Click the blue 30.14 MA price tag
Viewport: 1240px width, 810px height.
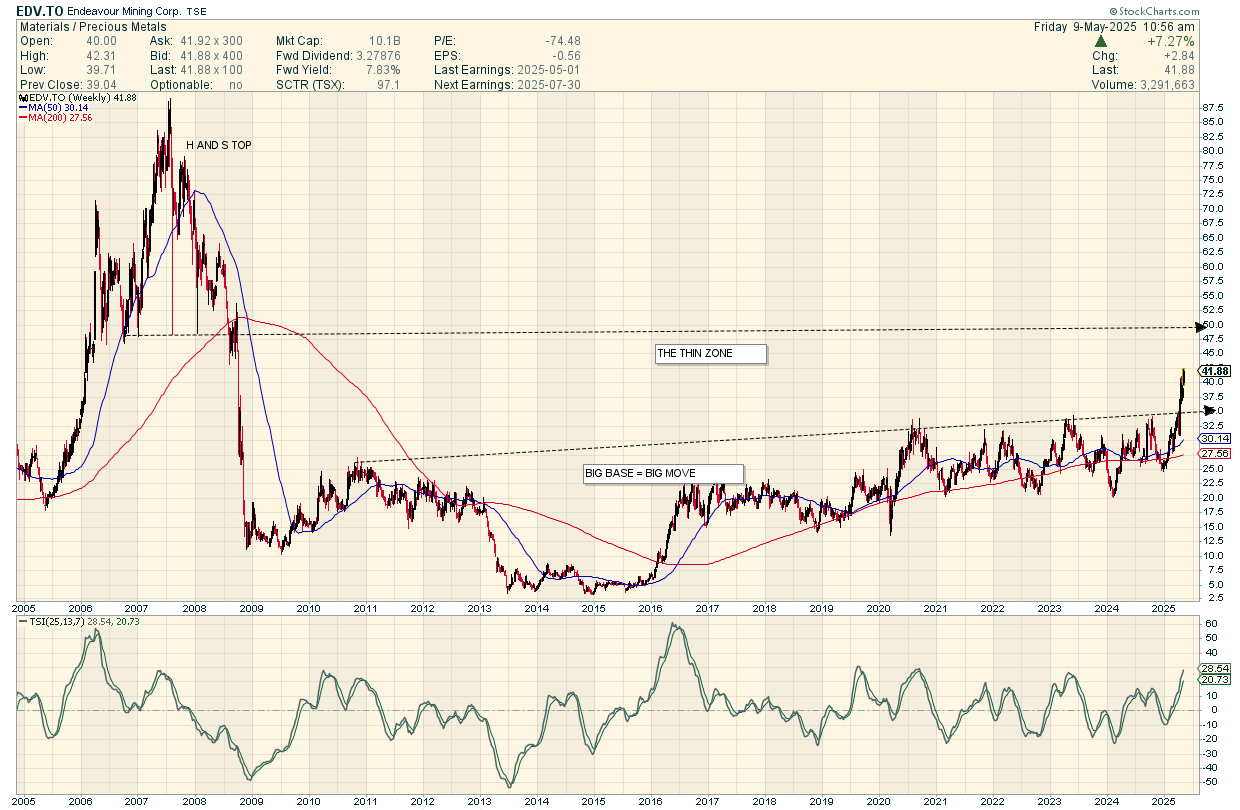click(1214, 439)
